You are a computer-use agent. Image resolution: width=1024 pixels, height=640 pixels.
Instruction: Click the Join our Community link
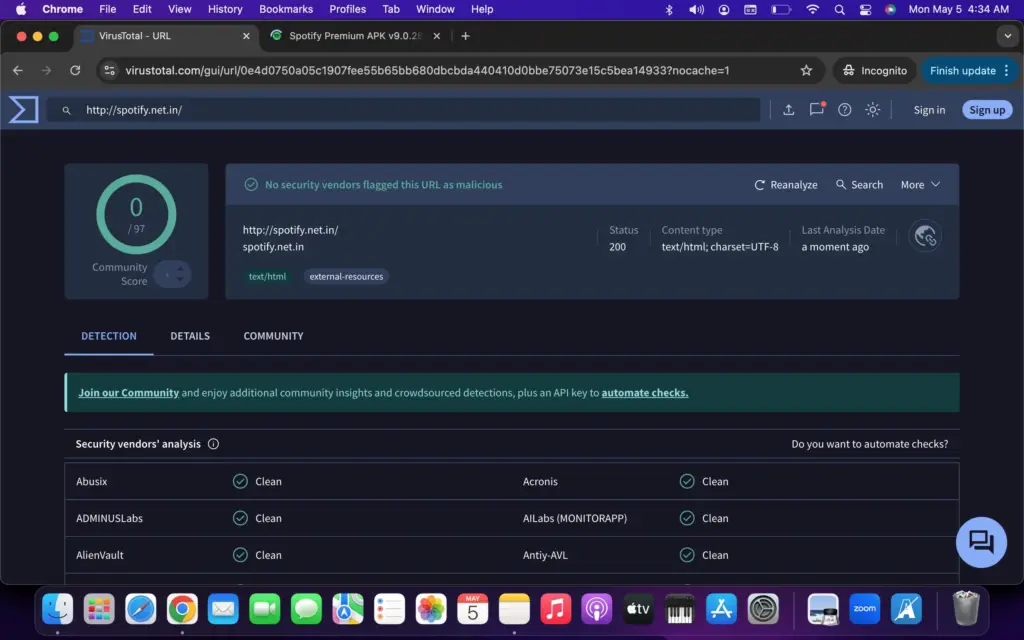pos(128,393)
